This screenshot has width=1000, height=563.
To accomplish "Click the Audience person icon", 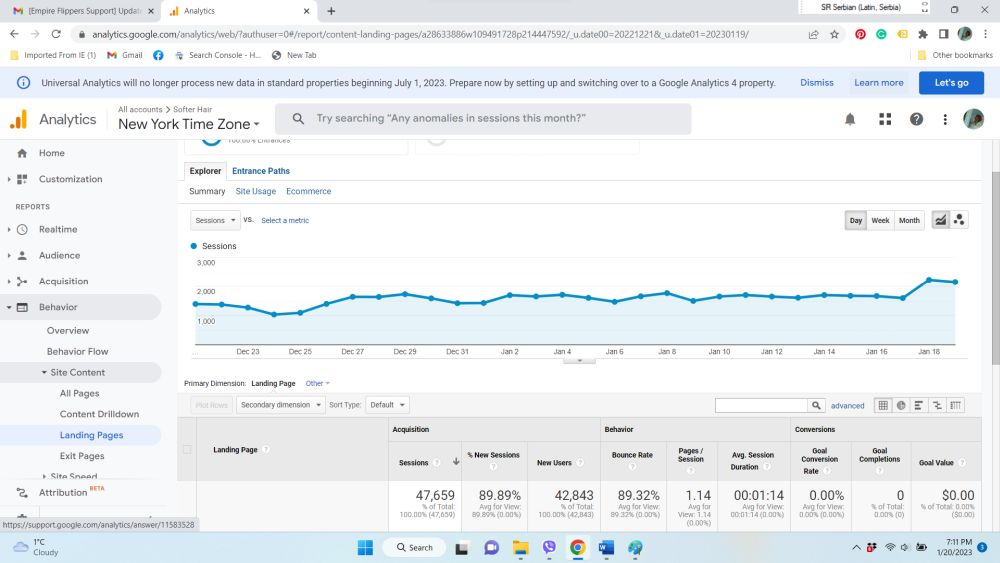I will pos(22,256).
